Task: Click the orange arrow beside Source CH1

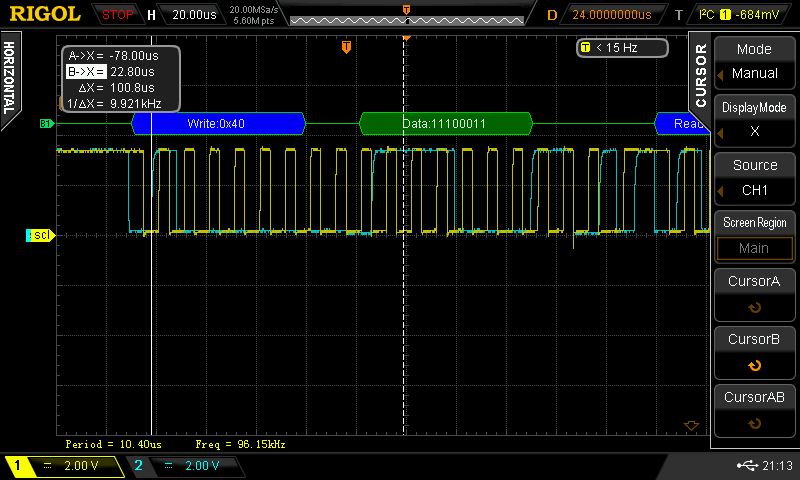Action: 720,191
